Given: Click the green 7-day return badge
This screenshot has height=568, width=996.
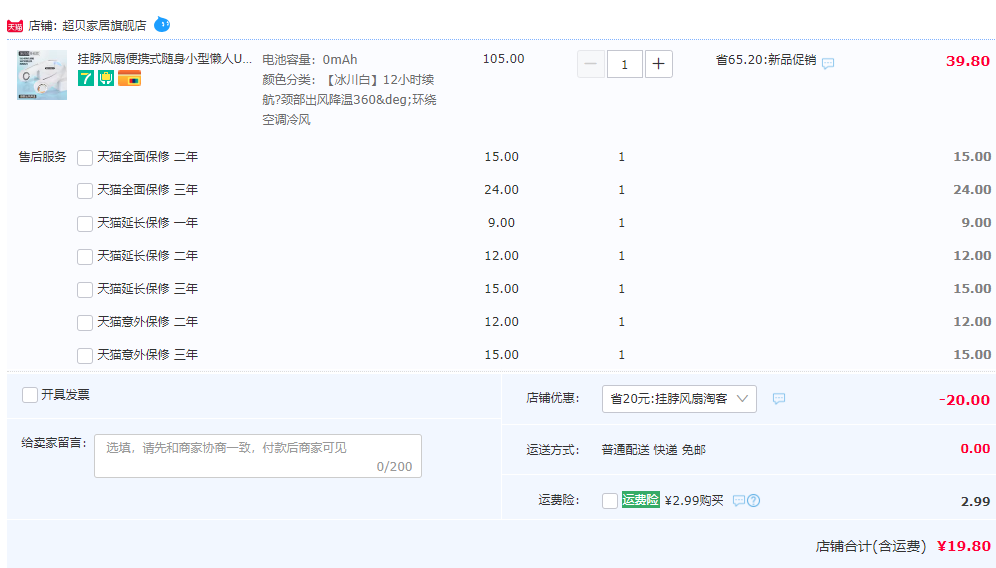Looking at the screenshot, I should (86, 78).
